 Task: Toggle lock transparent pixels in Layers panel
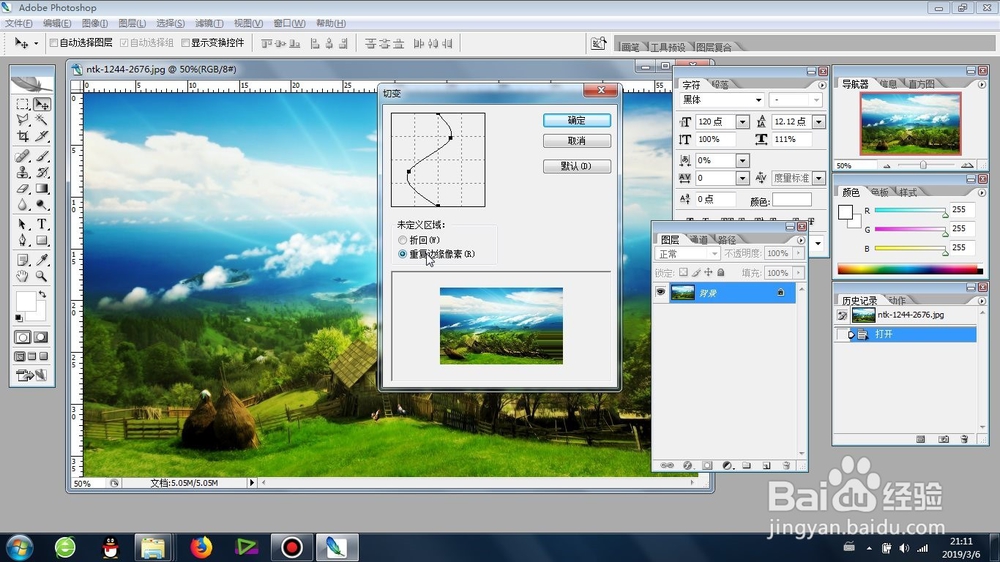pyautogui.click(x=683, y=272)
